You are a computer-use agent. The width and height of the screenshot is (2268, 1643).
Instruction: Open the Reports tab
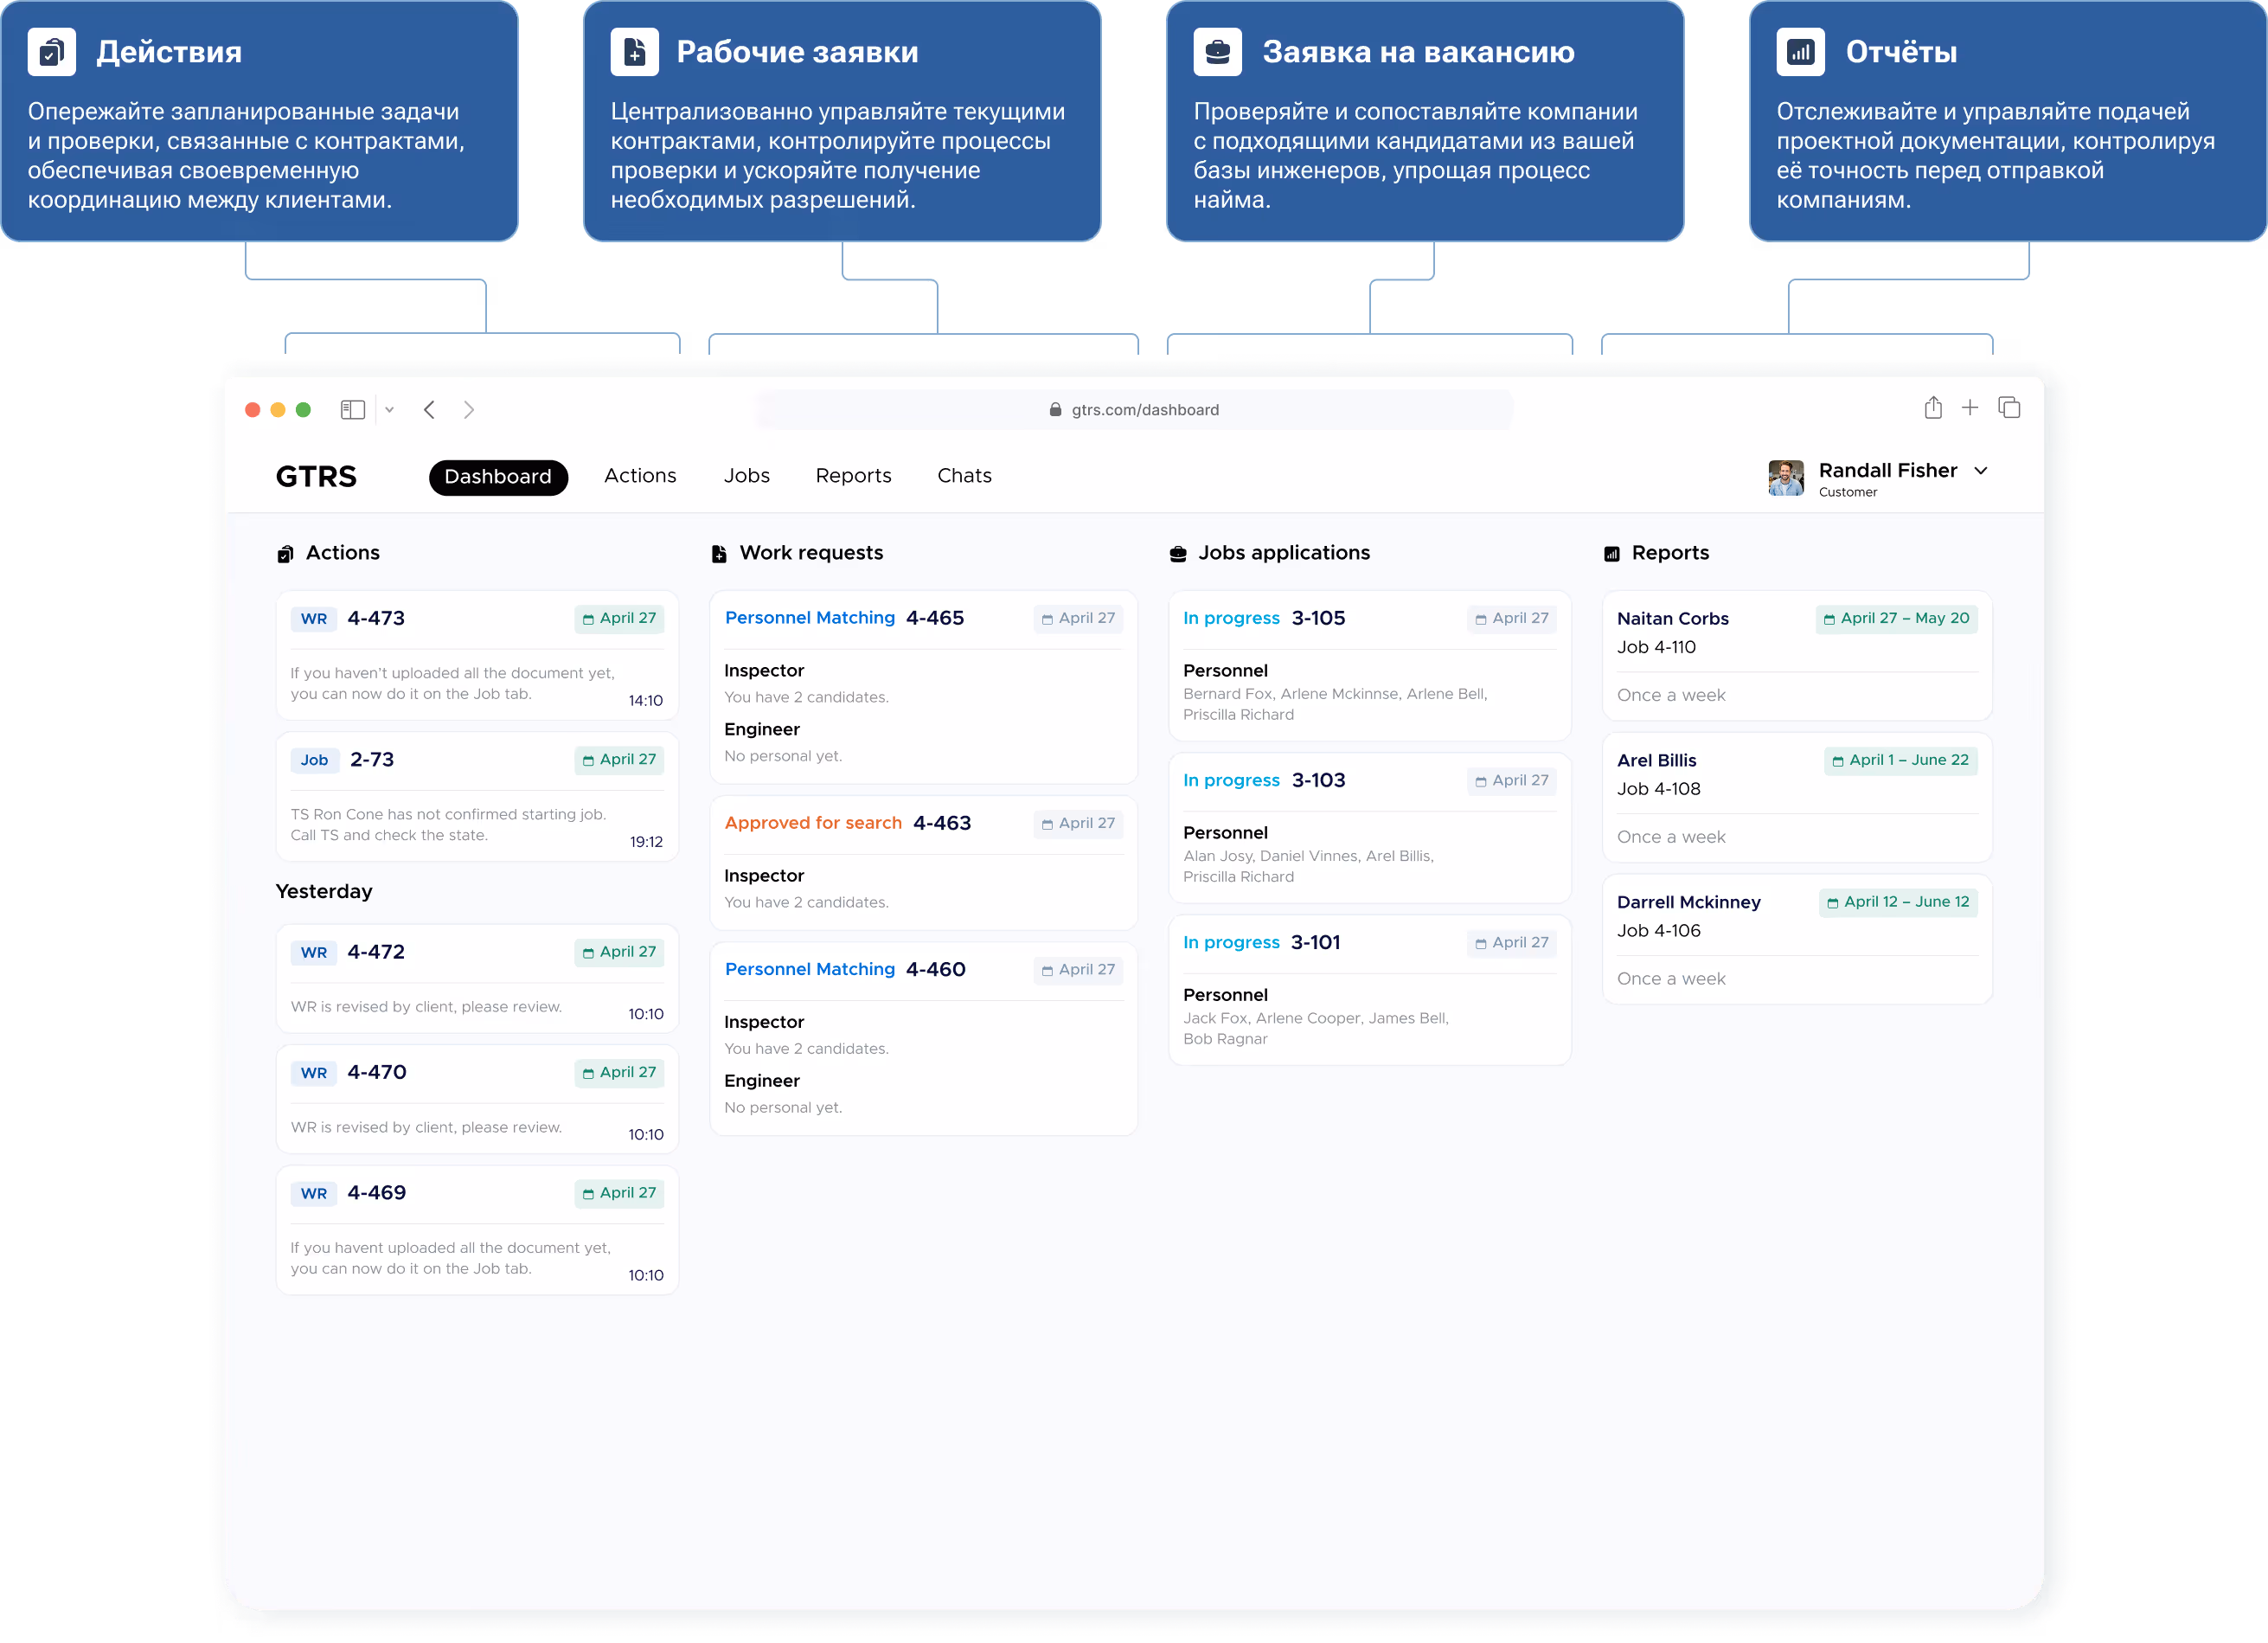[853, 476]
